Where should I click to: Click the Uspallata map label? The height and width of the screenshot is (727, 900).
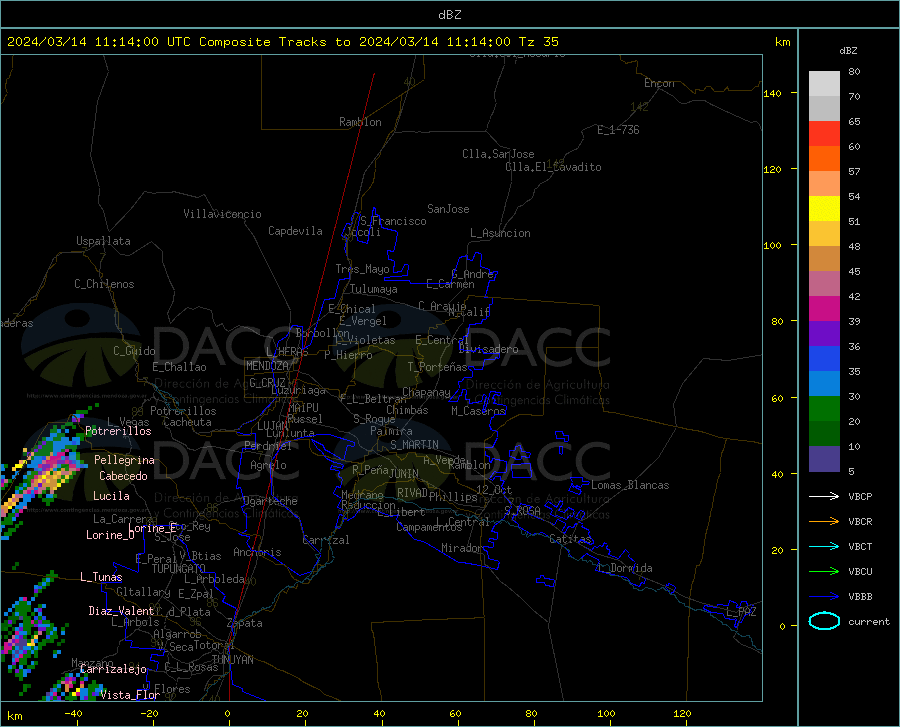(103, 241)
